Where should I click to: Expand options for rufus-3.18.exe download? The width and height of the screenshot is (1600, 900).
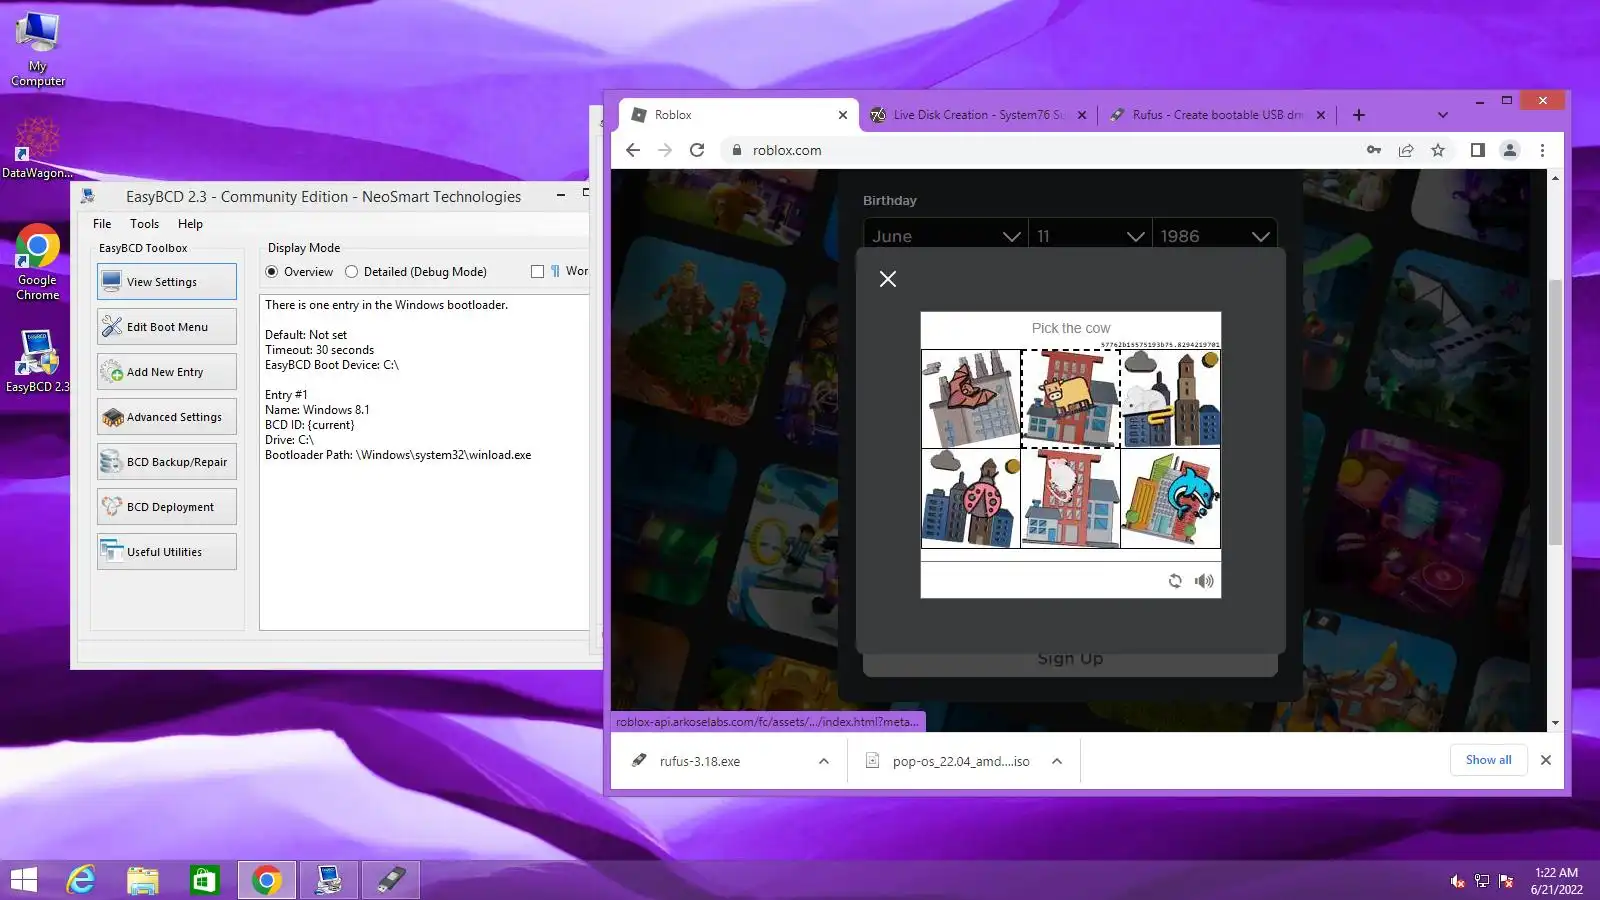(823, 761)
